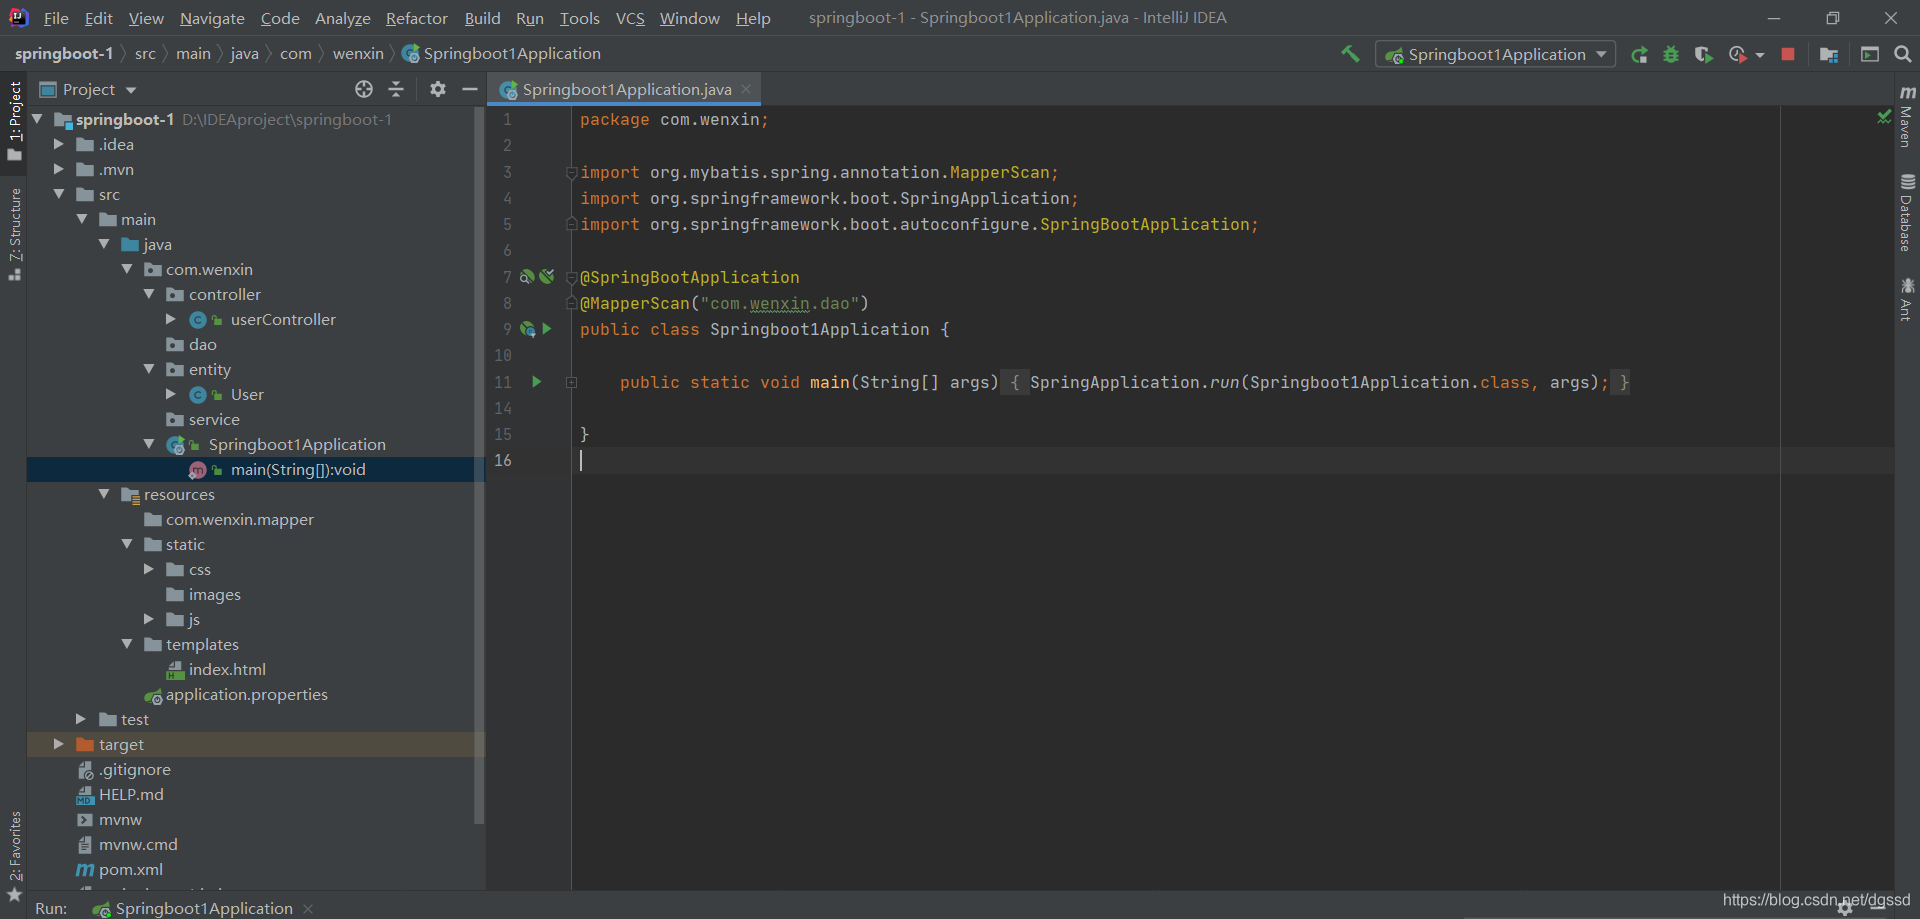Screen dimensions: 1920x919
Task: Close the Springboot1Application.java editor tab
Action: pos(746,89)
